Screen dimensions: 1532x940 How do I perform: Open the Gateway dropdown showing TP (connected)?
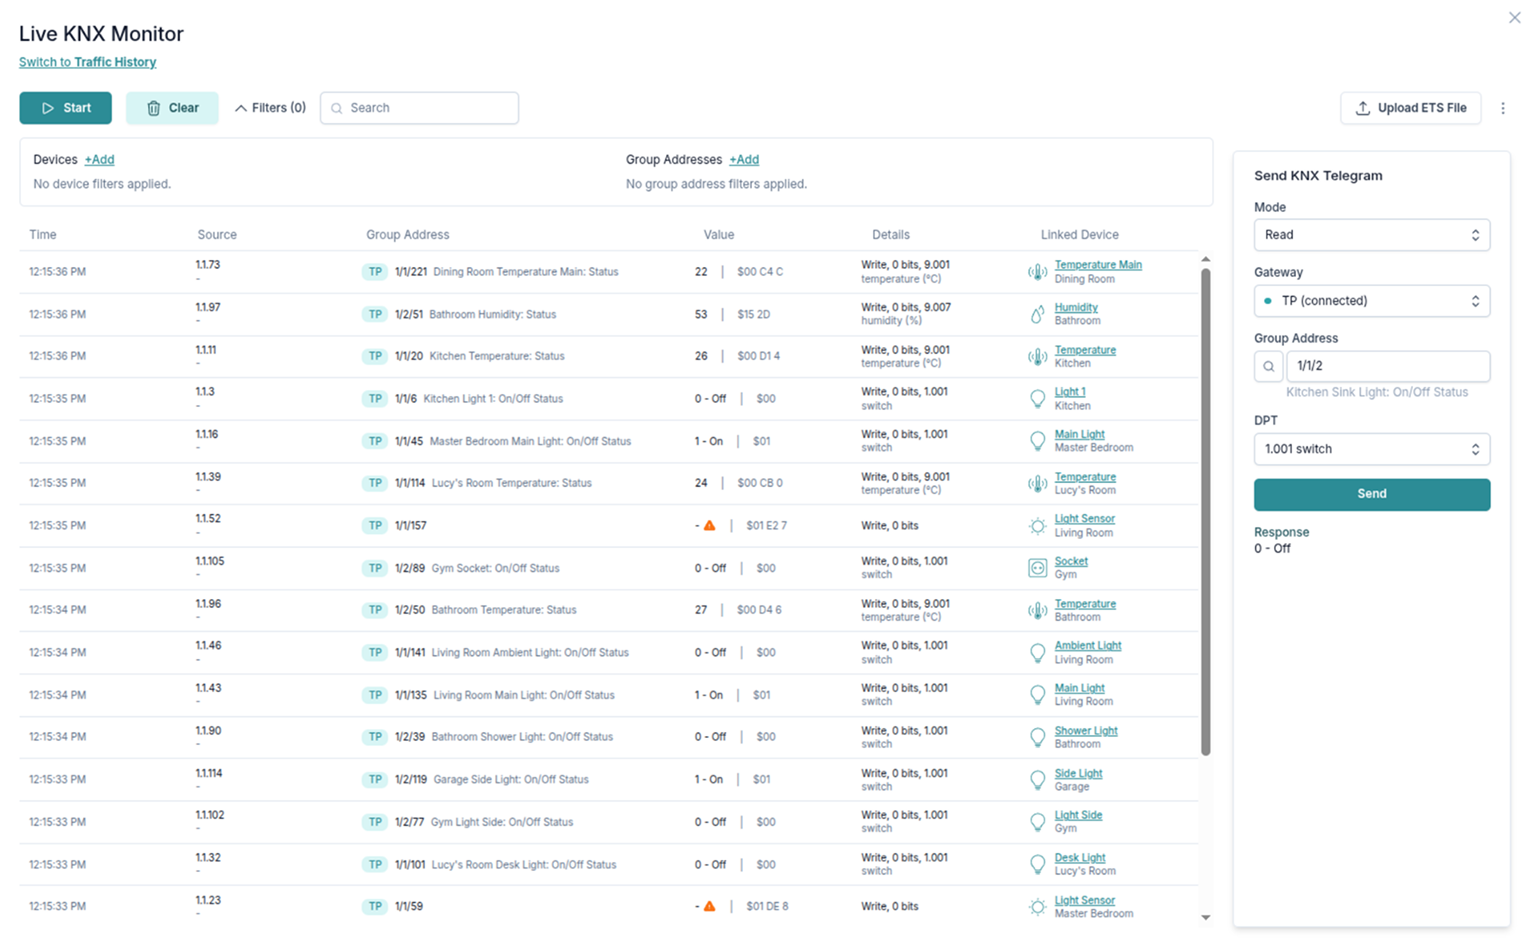tap(1371, 301)
